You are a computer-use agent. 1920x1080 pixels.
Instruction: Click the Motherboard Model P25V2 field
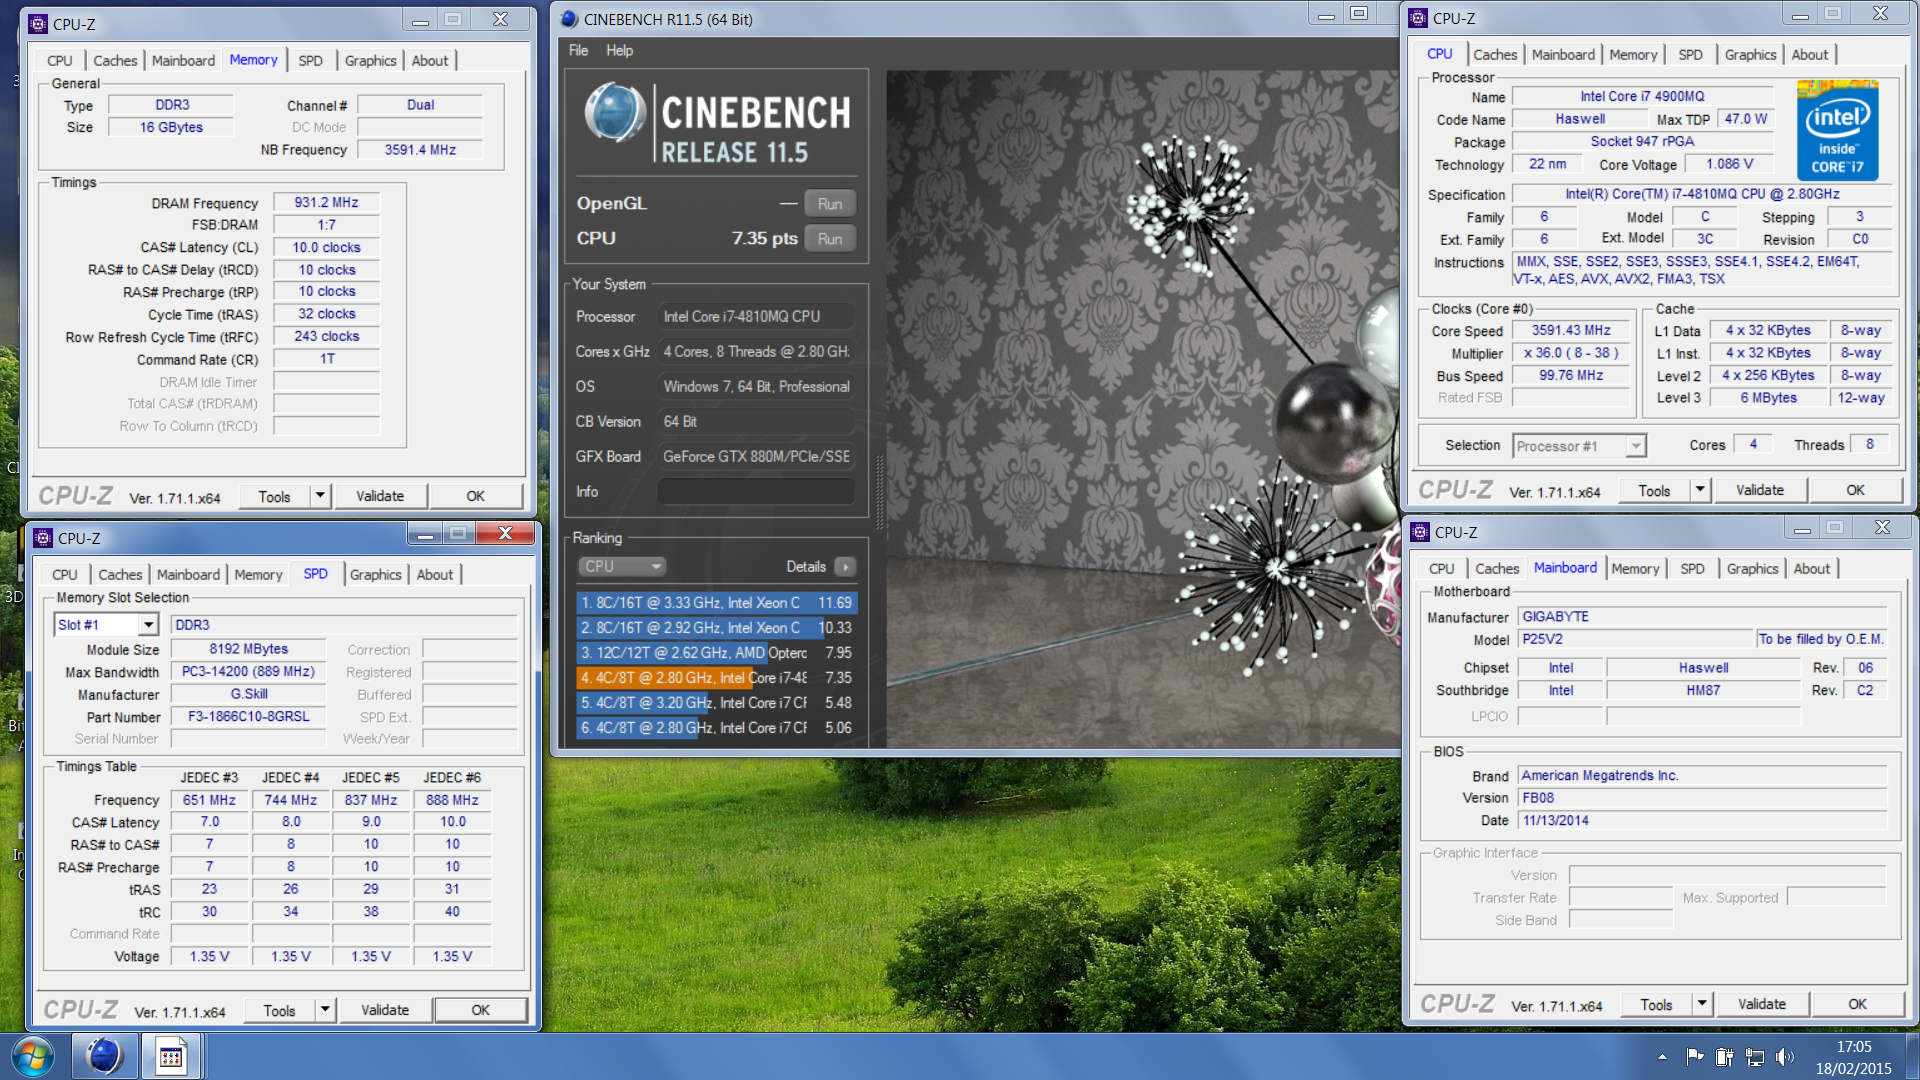1635,639
